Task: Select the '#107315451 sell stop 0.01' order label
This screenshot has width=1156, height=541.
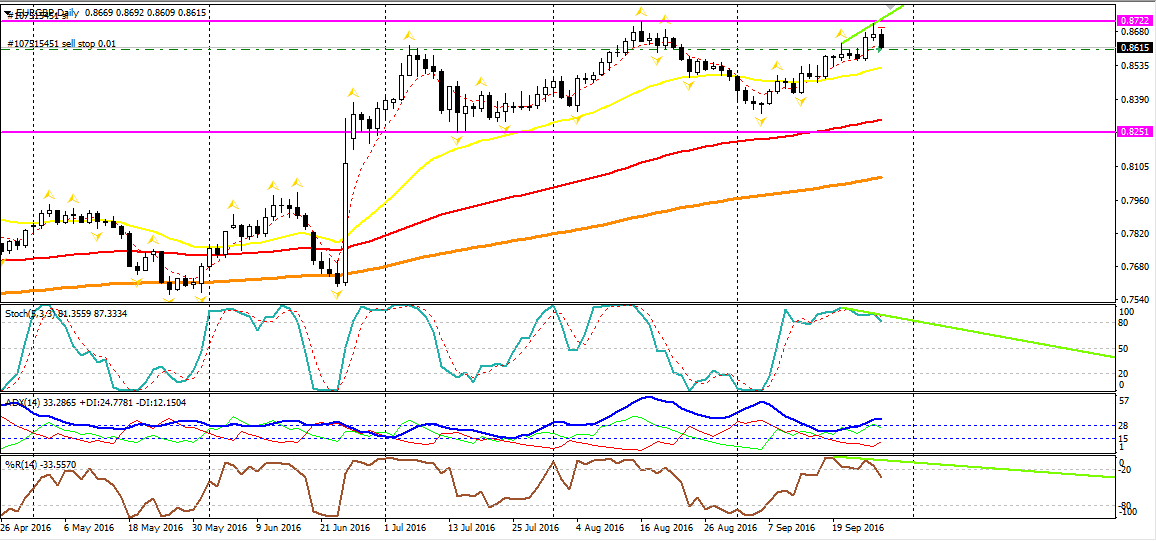Action: pos(62,44)
